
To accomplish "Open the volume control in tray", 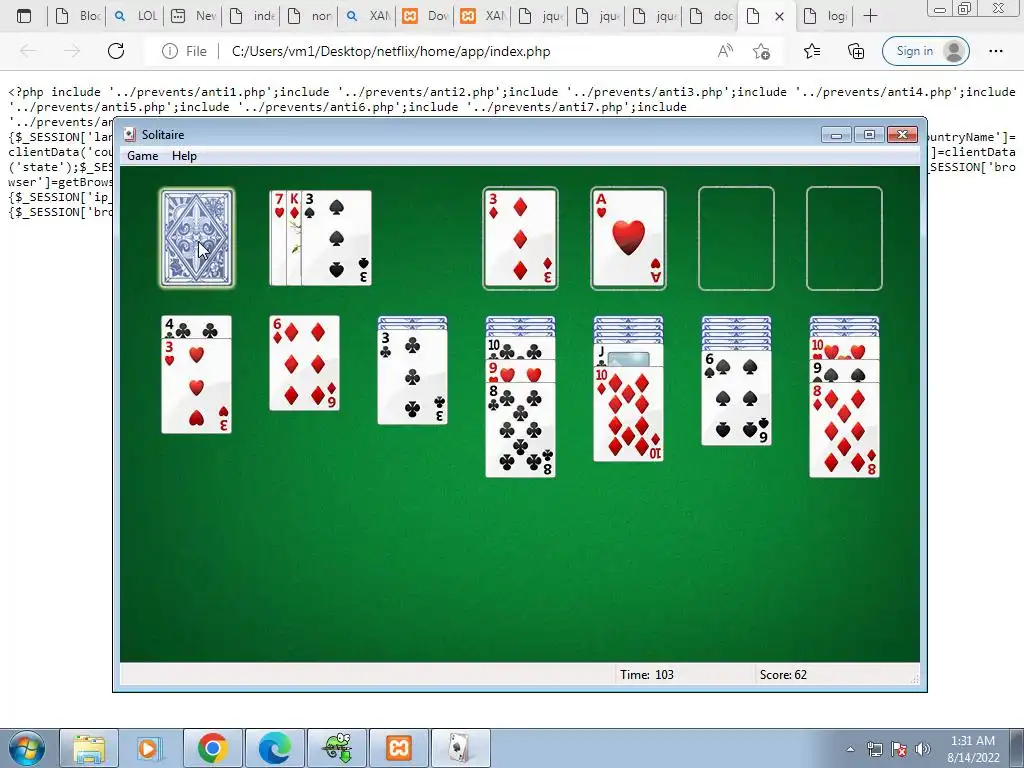I will point(923,749).
